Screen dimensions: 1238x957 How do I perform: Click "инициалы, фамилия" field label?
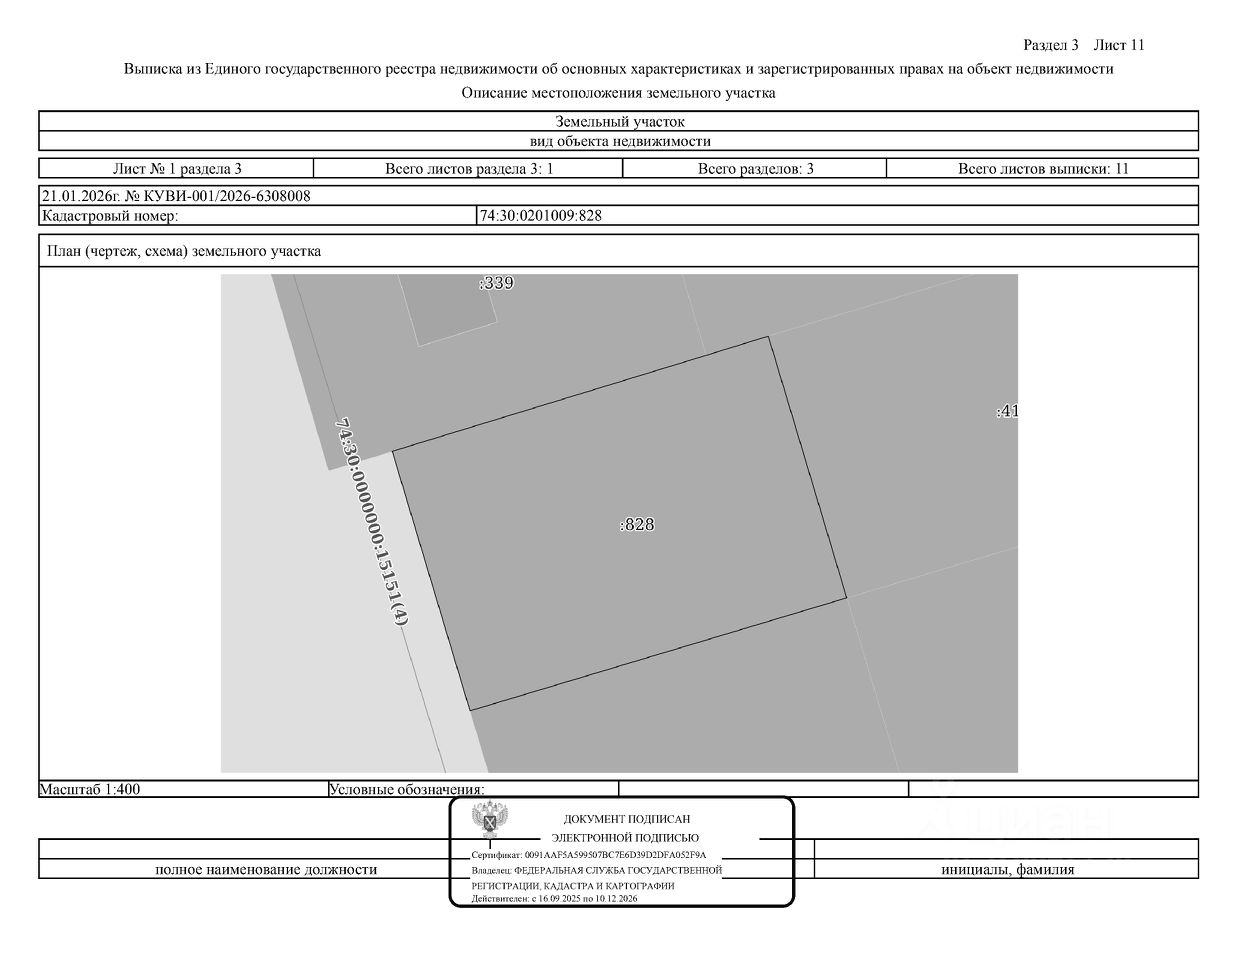click(1008, 870)
